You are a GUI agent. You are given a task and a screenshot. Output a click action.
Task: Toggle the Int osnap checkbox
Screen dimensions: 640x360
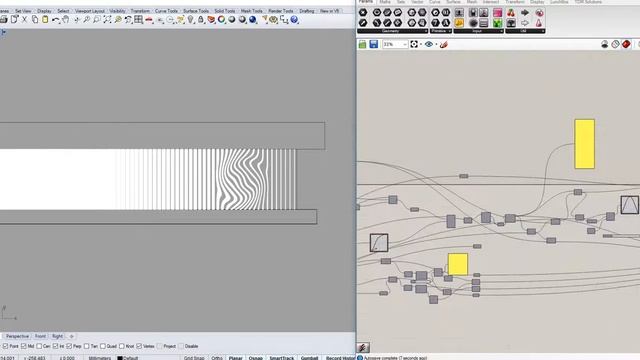pyautogui.click(x=55, y=346)
